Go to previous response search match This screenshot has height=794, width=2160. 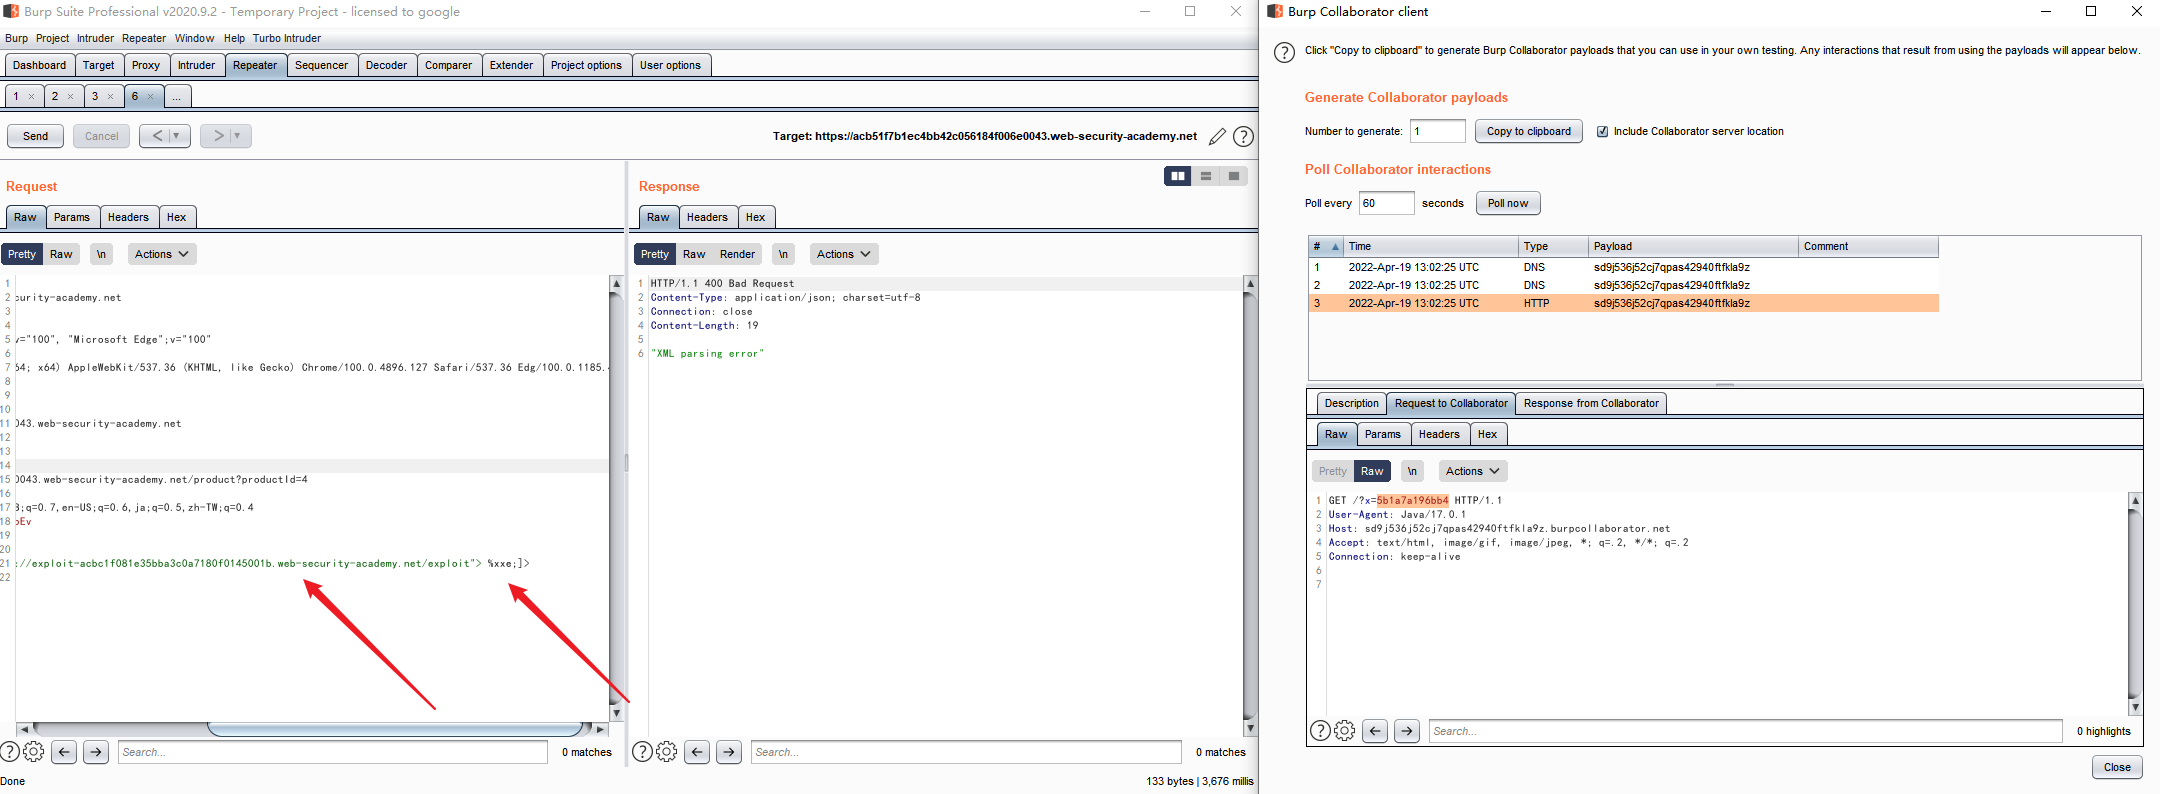(x=697, y=752)
